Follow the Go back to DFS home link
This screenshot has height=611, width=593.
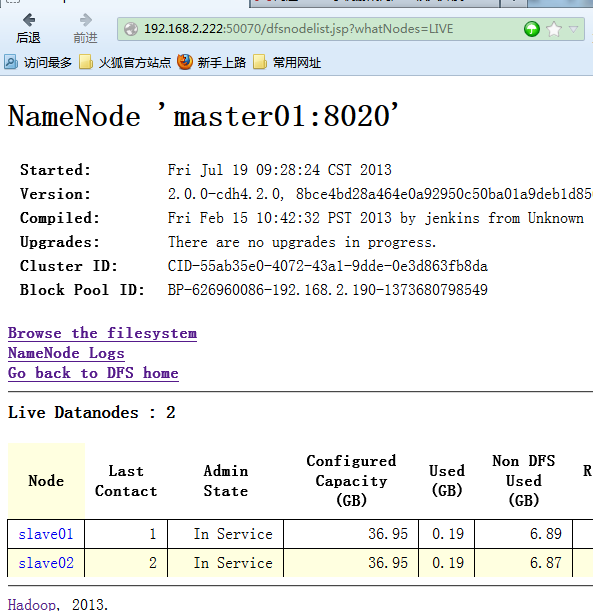[93, 373]
